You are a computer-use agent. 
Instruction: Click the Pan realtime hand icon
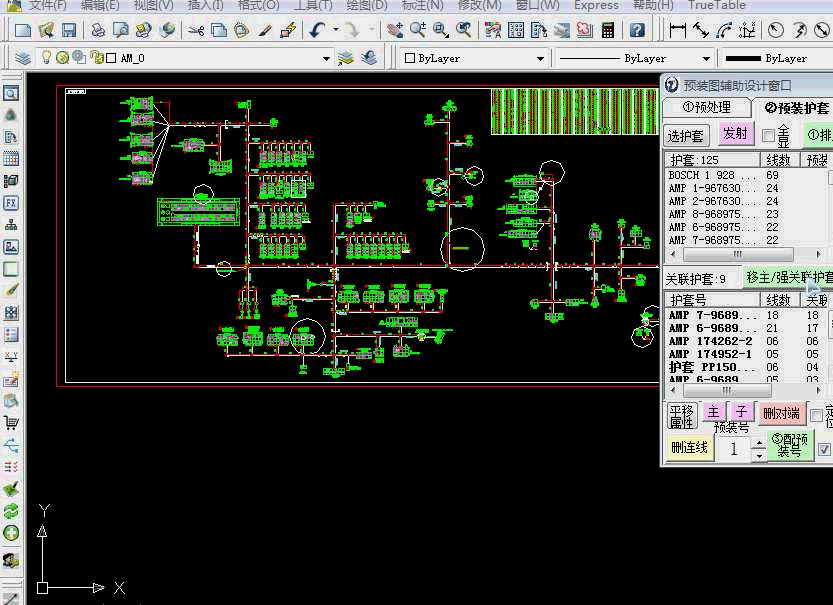395,30
